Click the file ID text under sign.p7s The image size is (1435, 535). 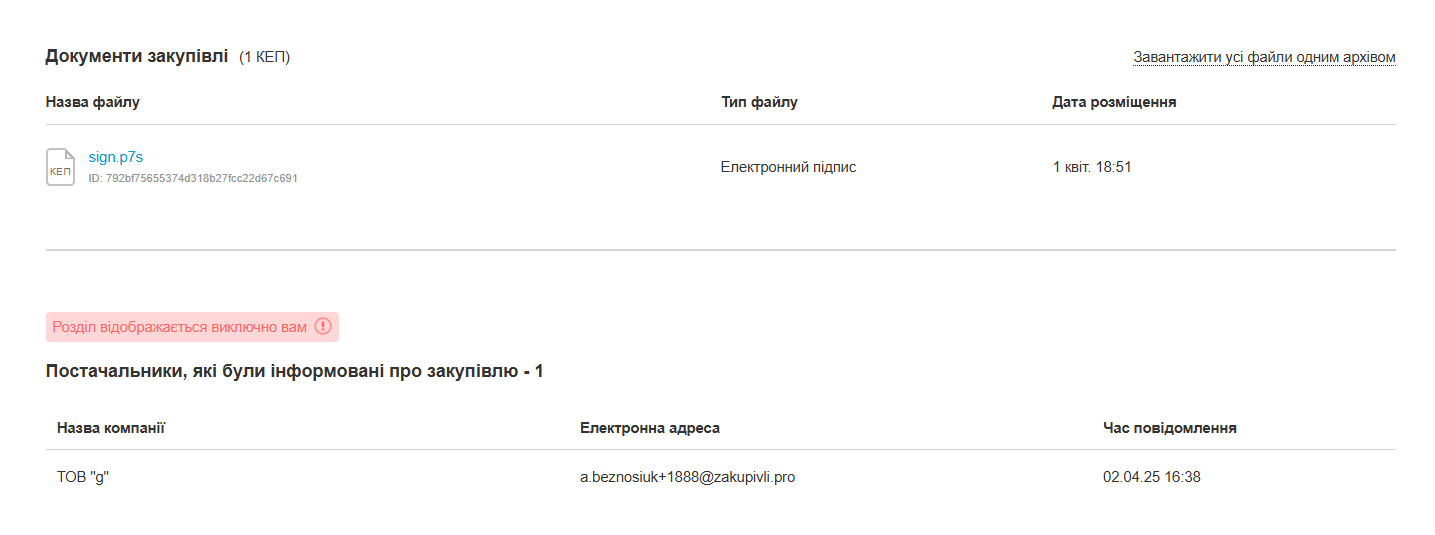(193, 179)
